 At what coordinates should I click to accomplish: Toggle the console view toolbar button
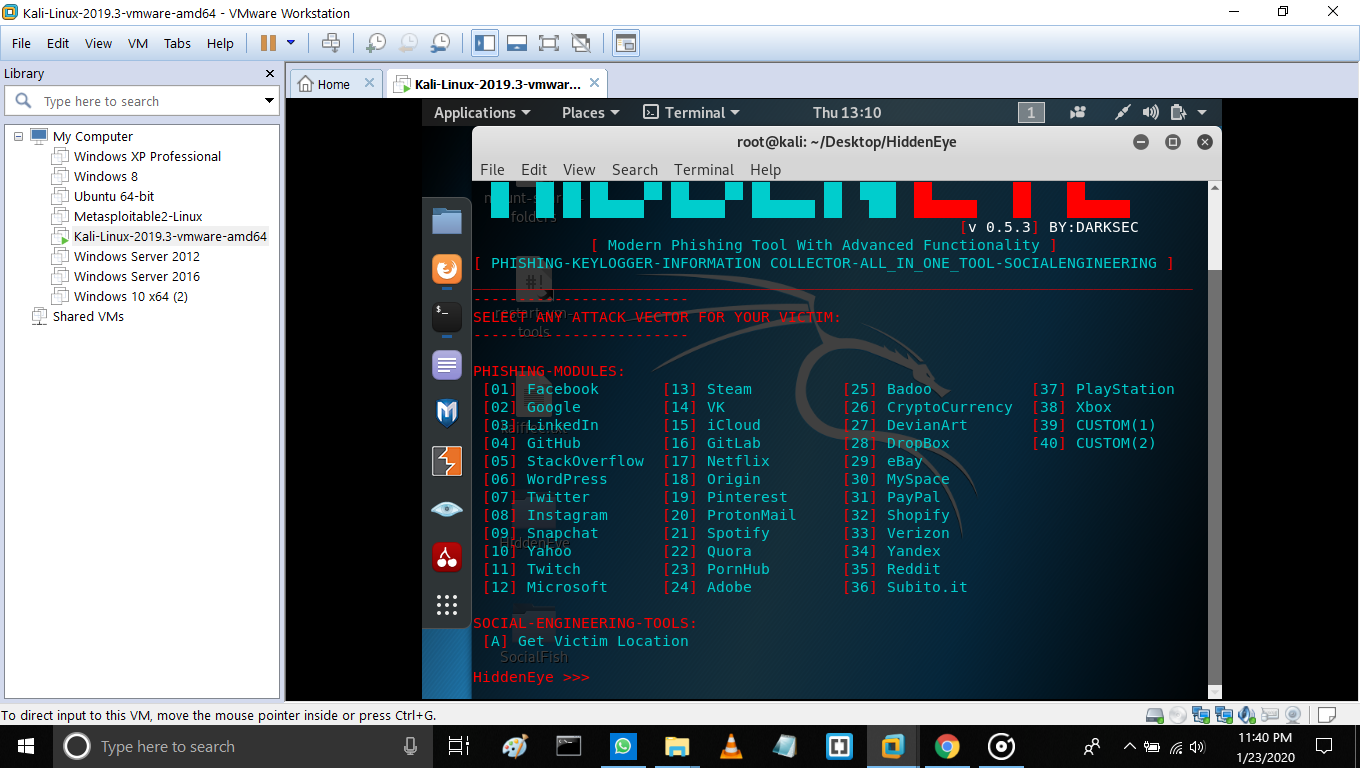[x=625, y=43]
